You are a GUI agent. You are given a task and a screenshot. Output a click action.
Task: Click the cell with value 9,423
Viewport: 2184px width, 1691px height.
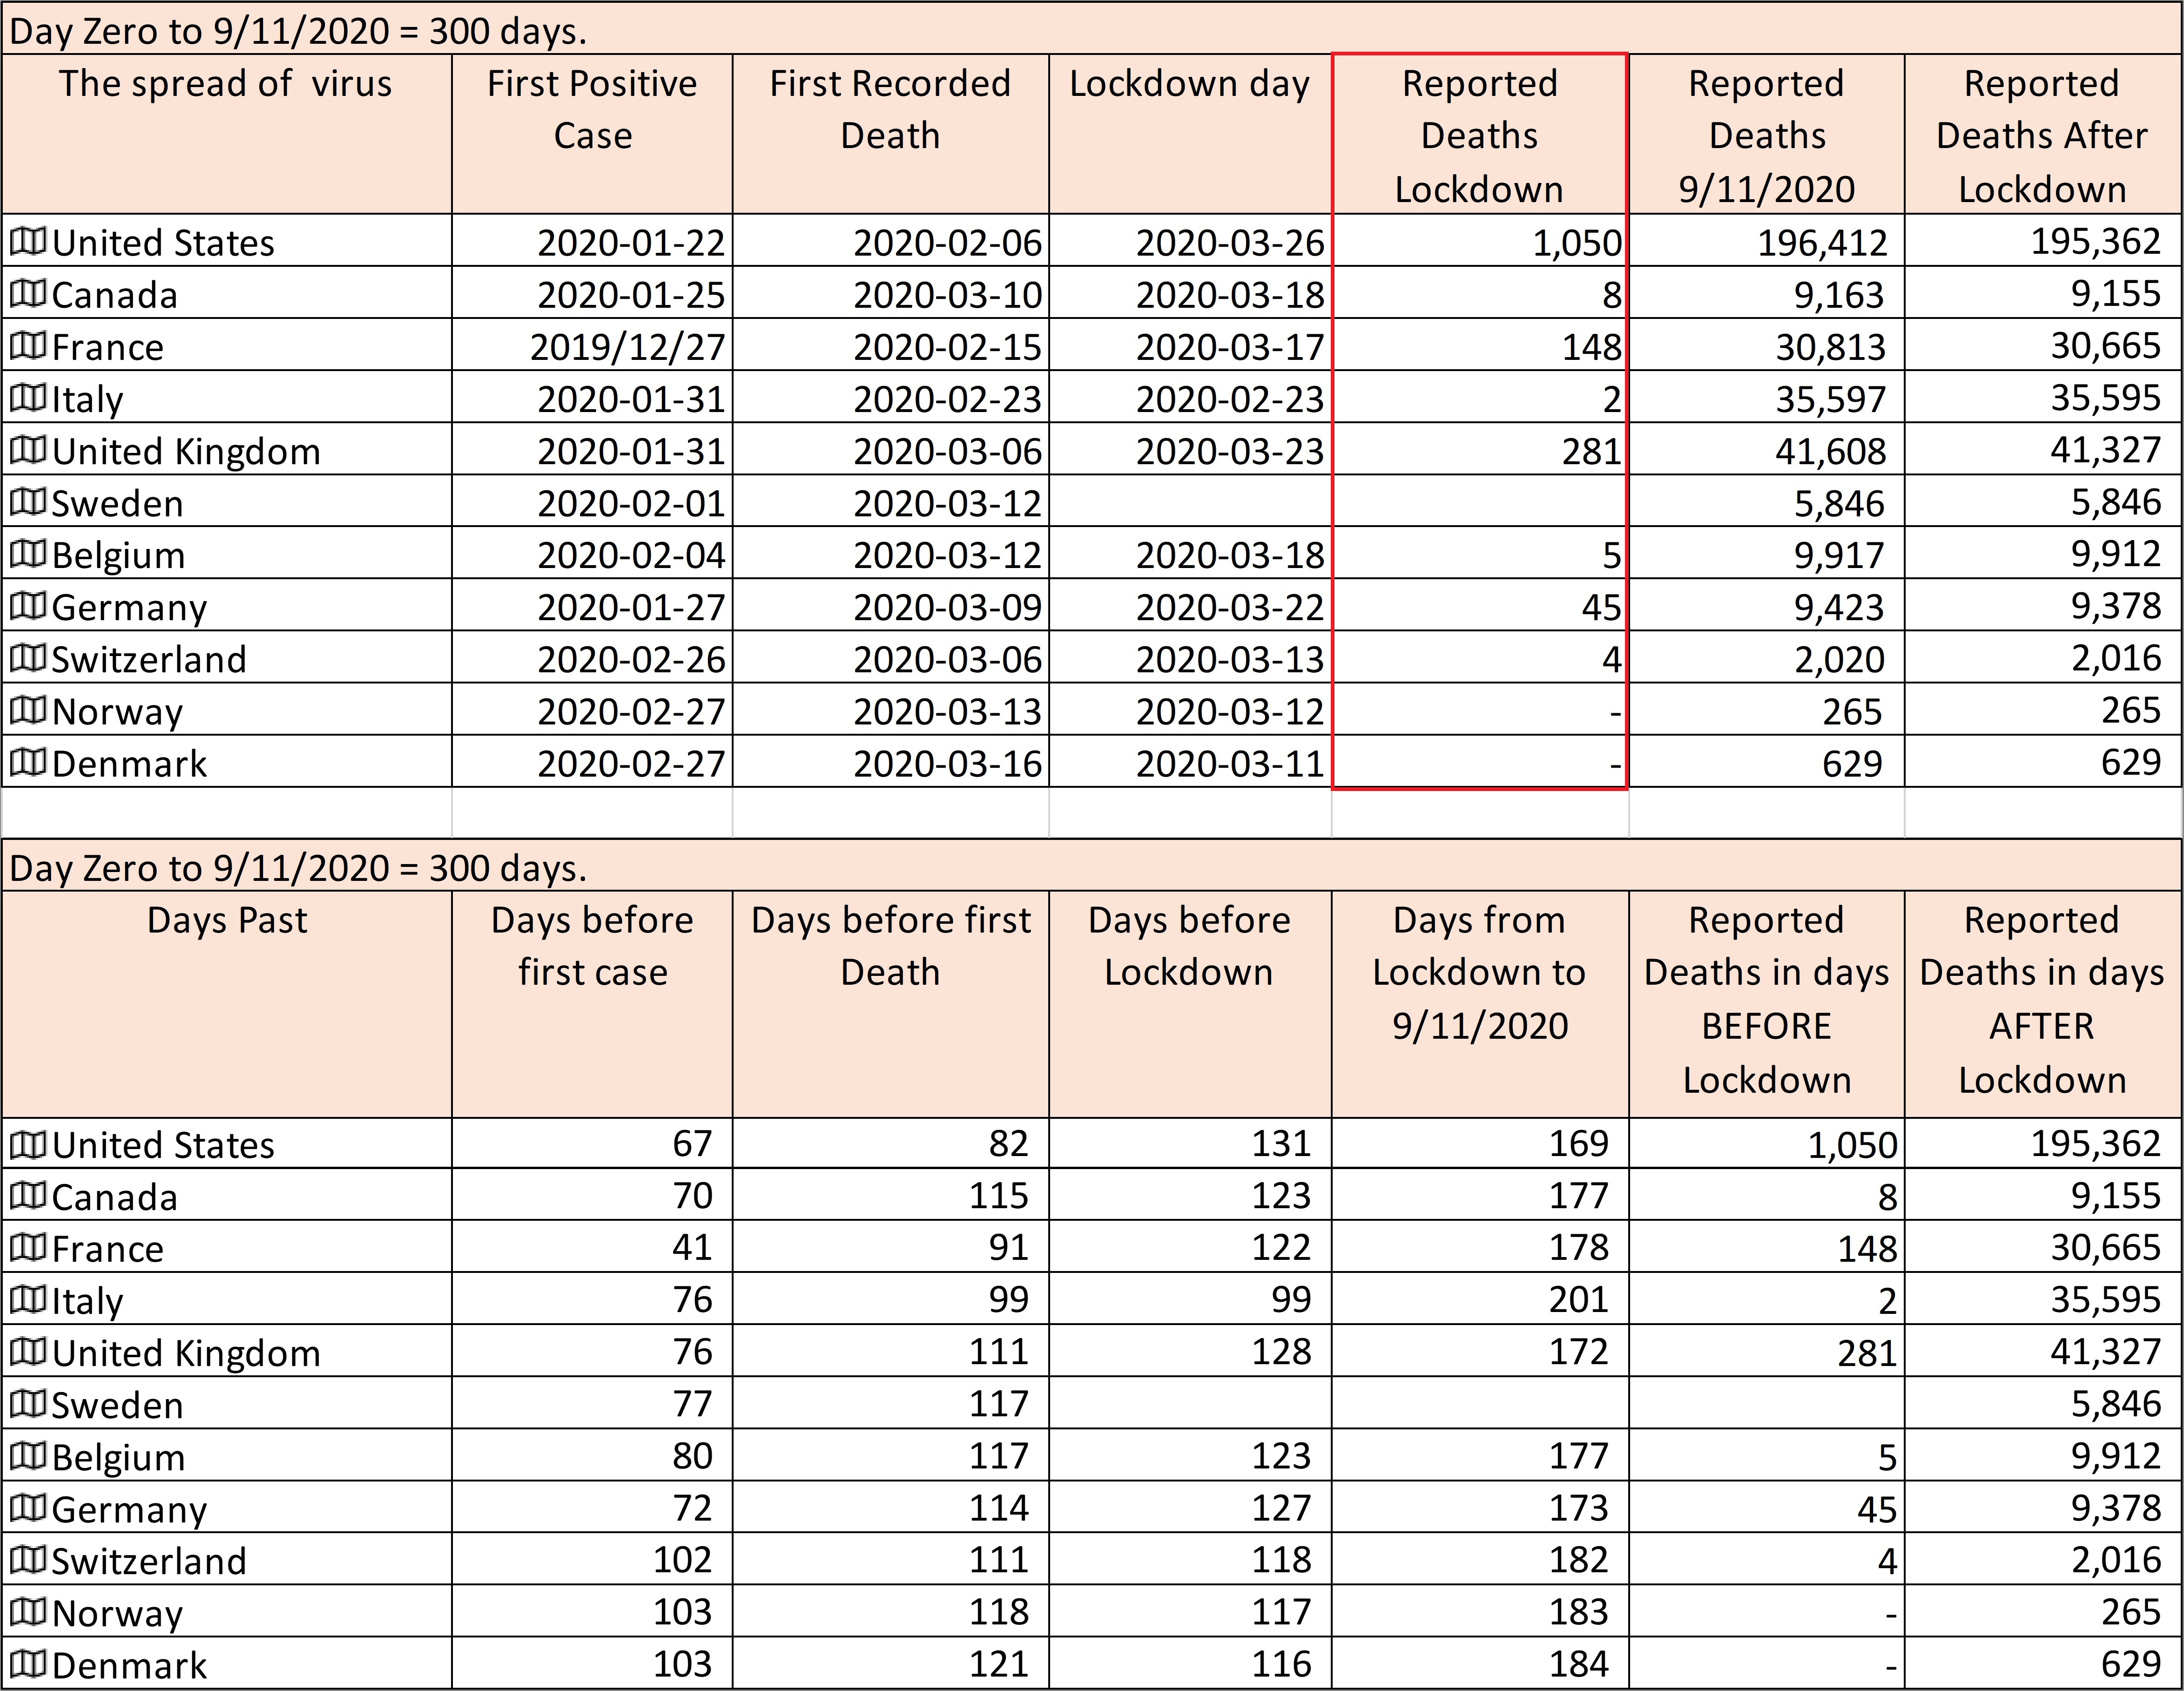tap(1767, 605)
